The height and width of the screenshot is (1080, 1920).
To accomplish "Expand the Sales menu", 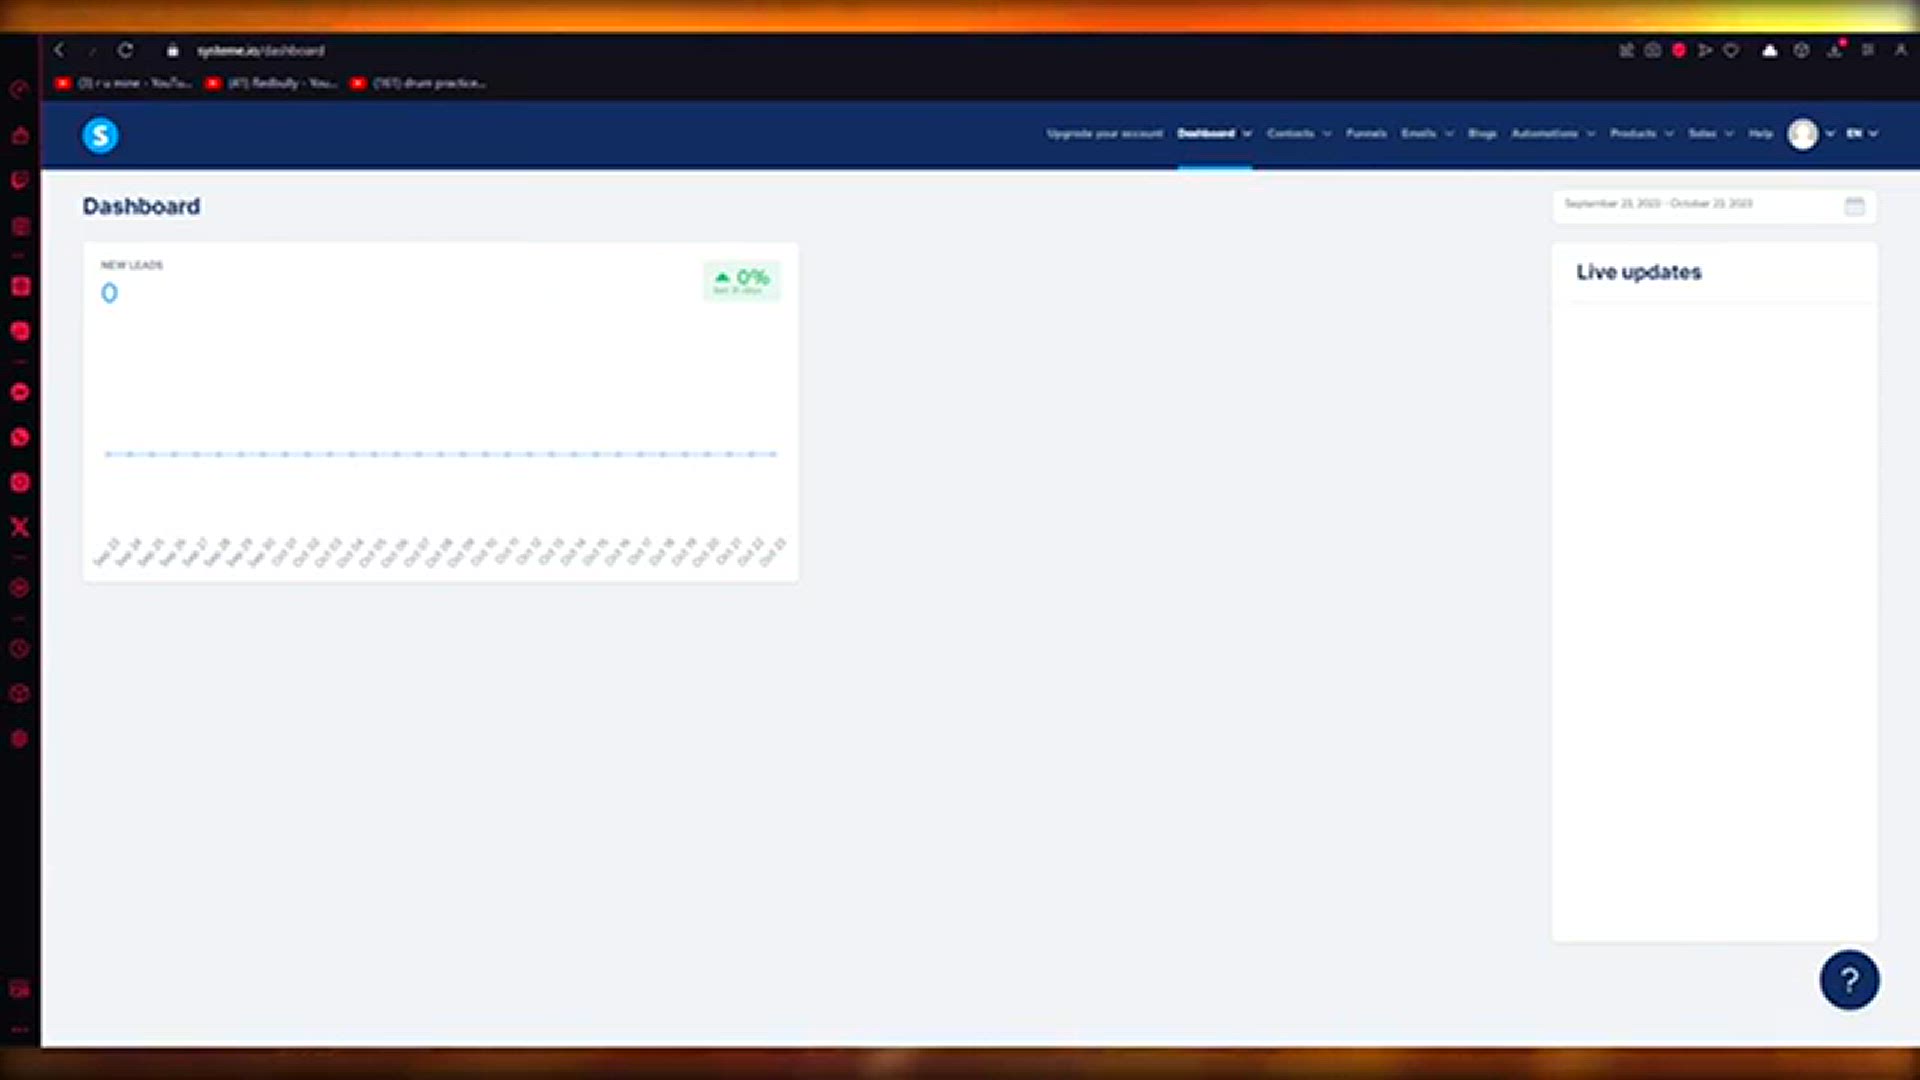I will click(x=1711, y=133).
